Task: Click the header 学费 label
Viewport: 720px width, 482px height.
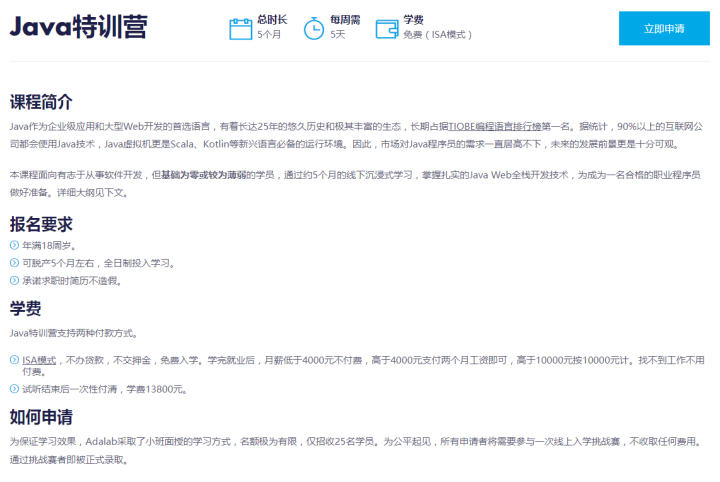Action: (x=413, y=20)
